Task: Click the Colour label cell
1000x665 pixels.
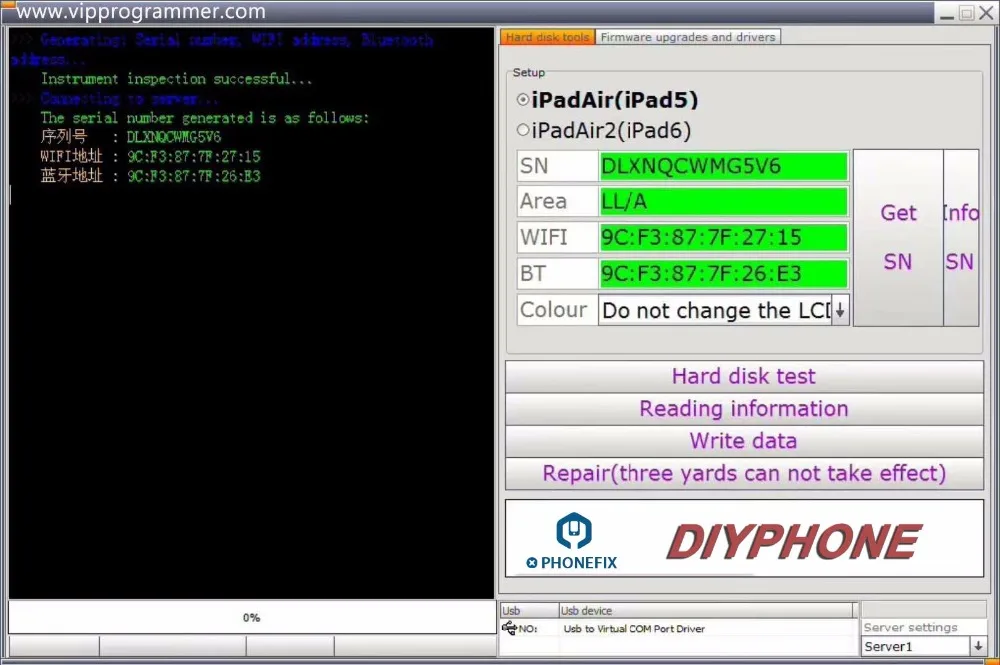Action: (557, 310)
